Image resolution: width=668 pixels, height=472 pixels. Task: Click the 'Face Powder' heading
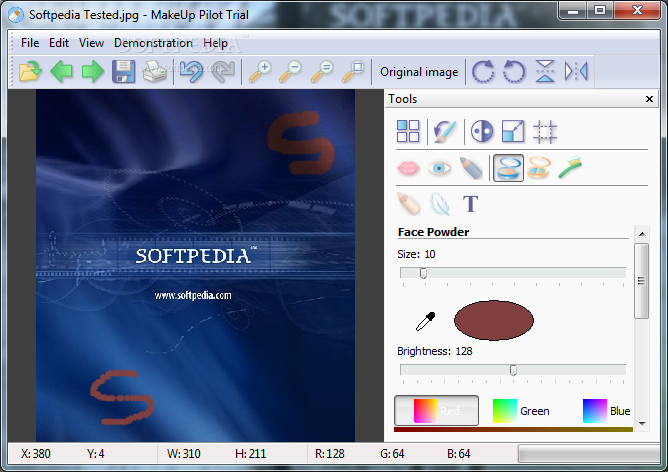(x=433, y=232)
